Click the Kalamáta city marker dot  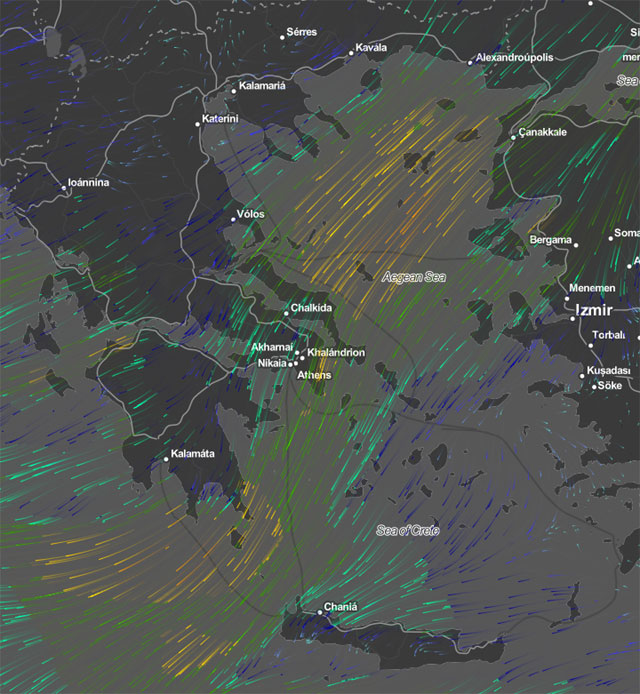click(166, 459)
